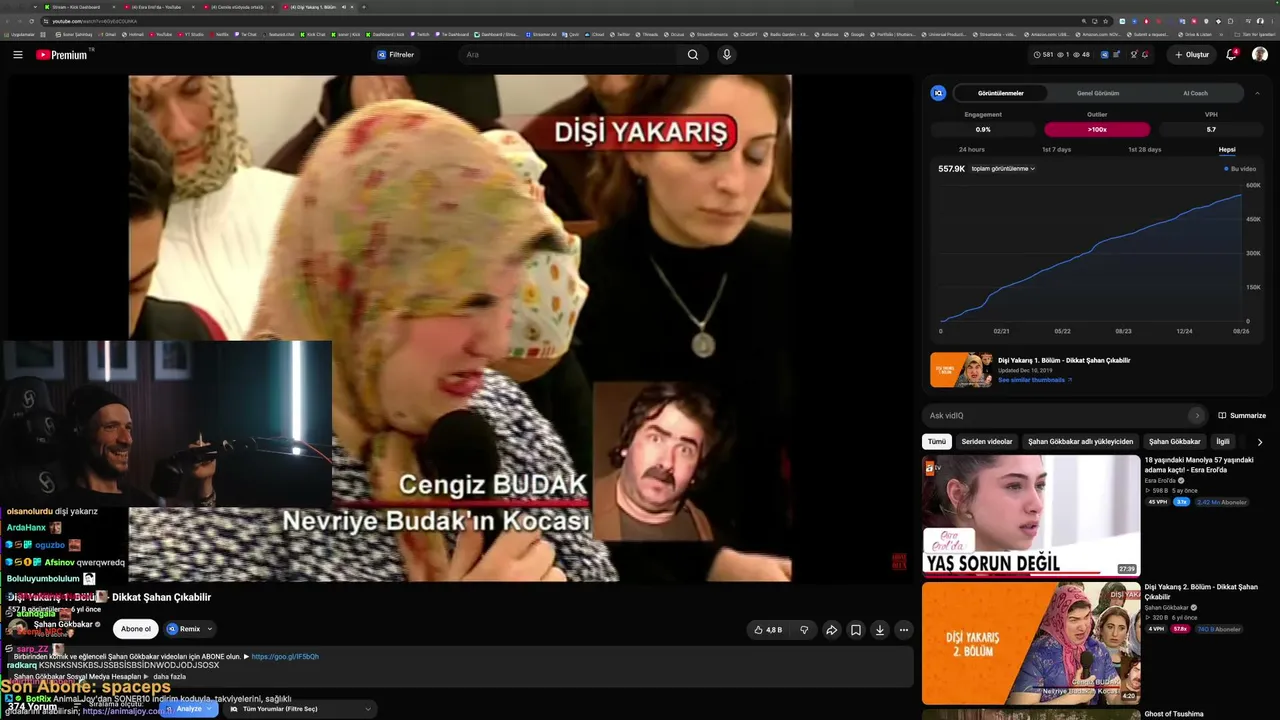Click the vidIQ logo in stats panel

pyautogui.click(x=938, y=93)
